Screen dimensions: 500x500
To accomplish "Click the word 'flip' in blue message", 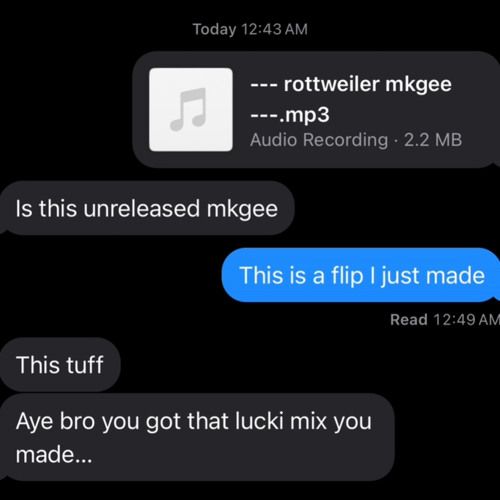I will 347,276.
